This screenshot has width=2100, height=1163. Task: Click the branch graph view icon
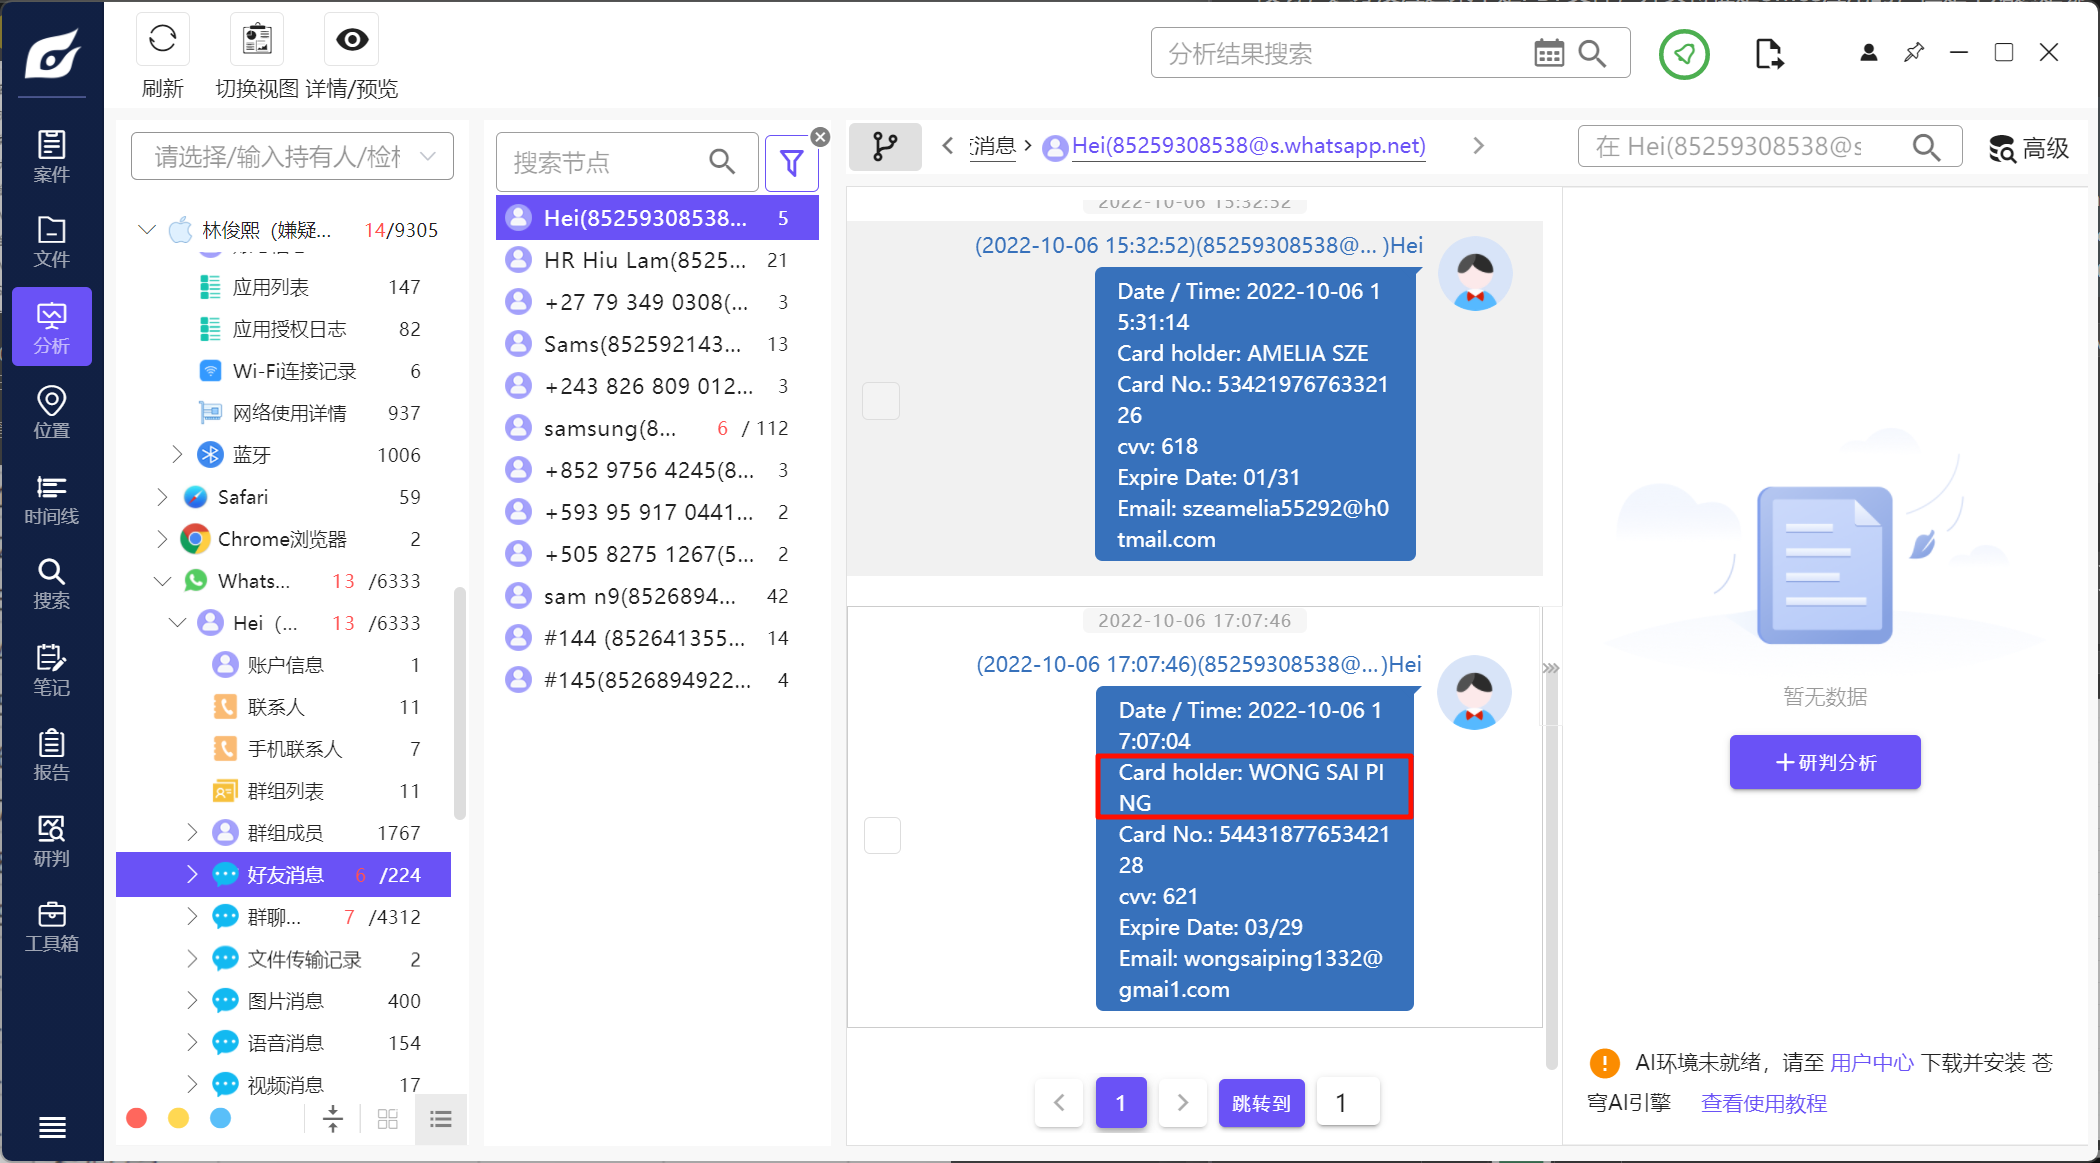[885, 147]
